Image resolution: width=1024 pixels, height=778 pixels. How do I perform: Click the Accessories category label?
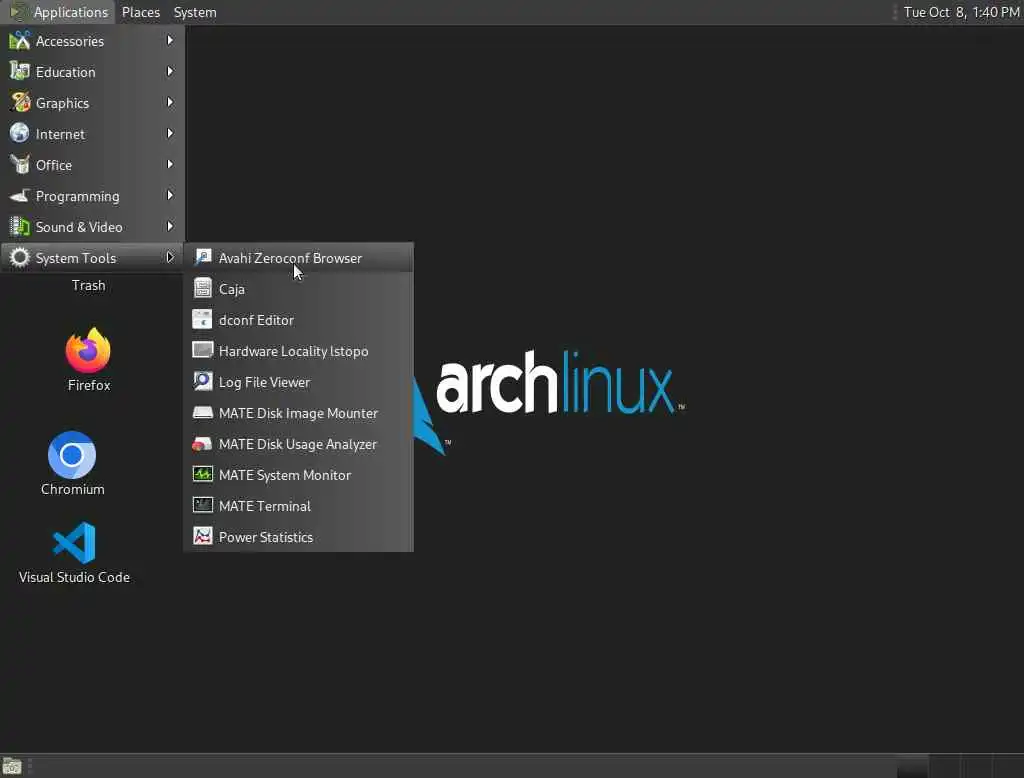coord(70,41)
